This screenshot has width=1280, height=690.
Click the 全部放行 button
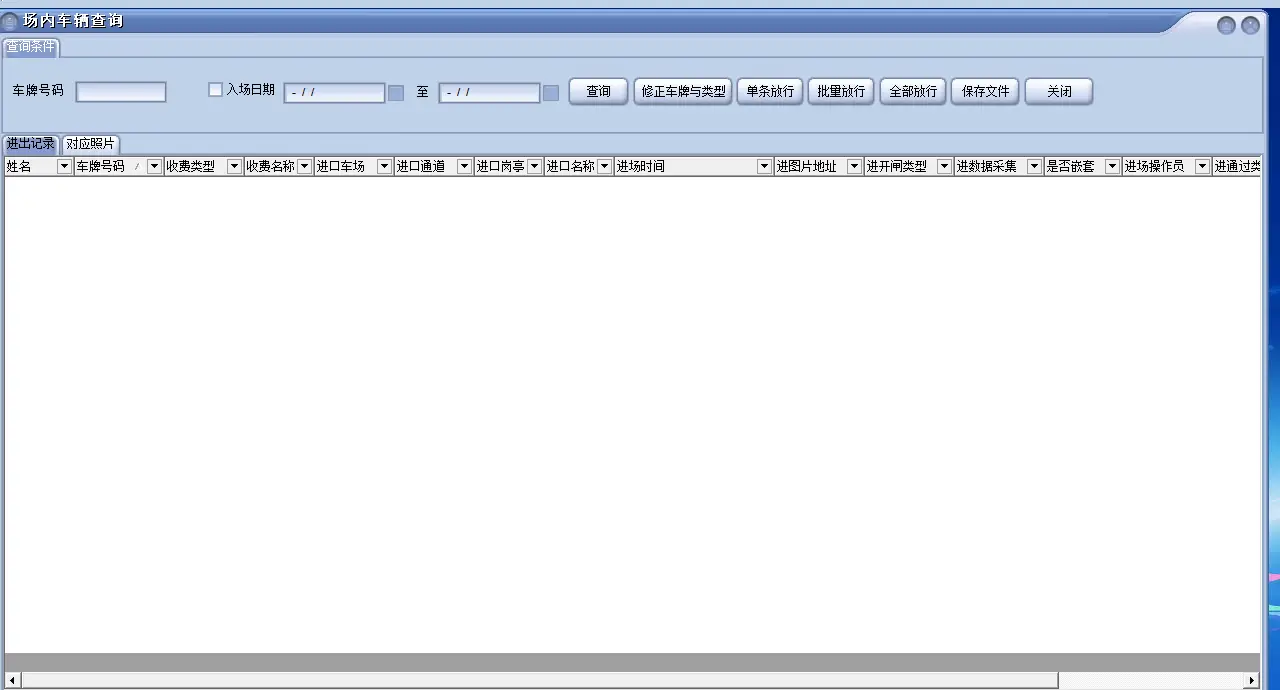pyautogui.click(x=913, y=92)
